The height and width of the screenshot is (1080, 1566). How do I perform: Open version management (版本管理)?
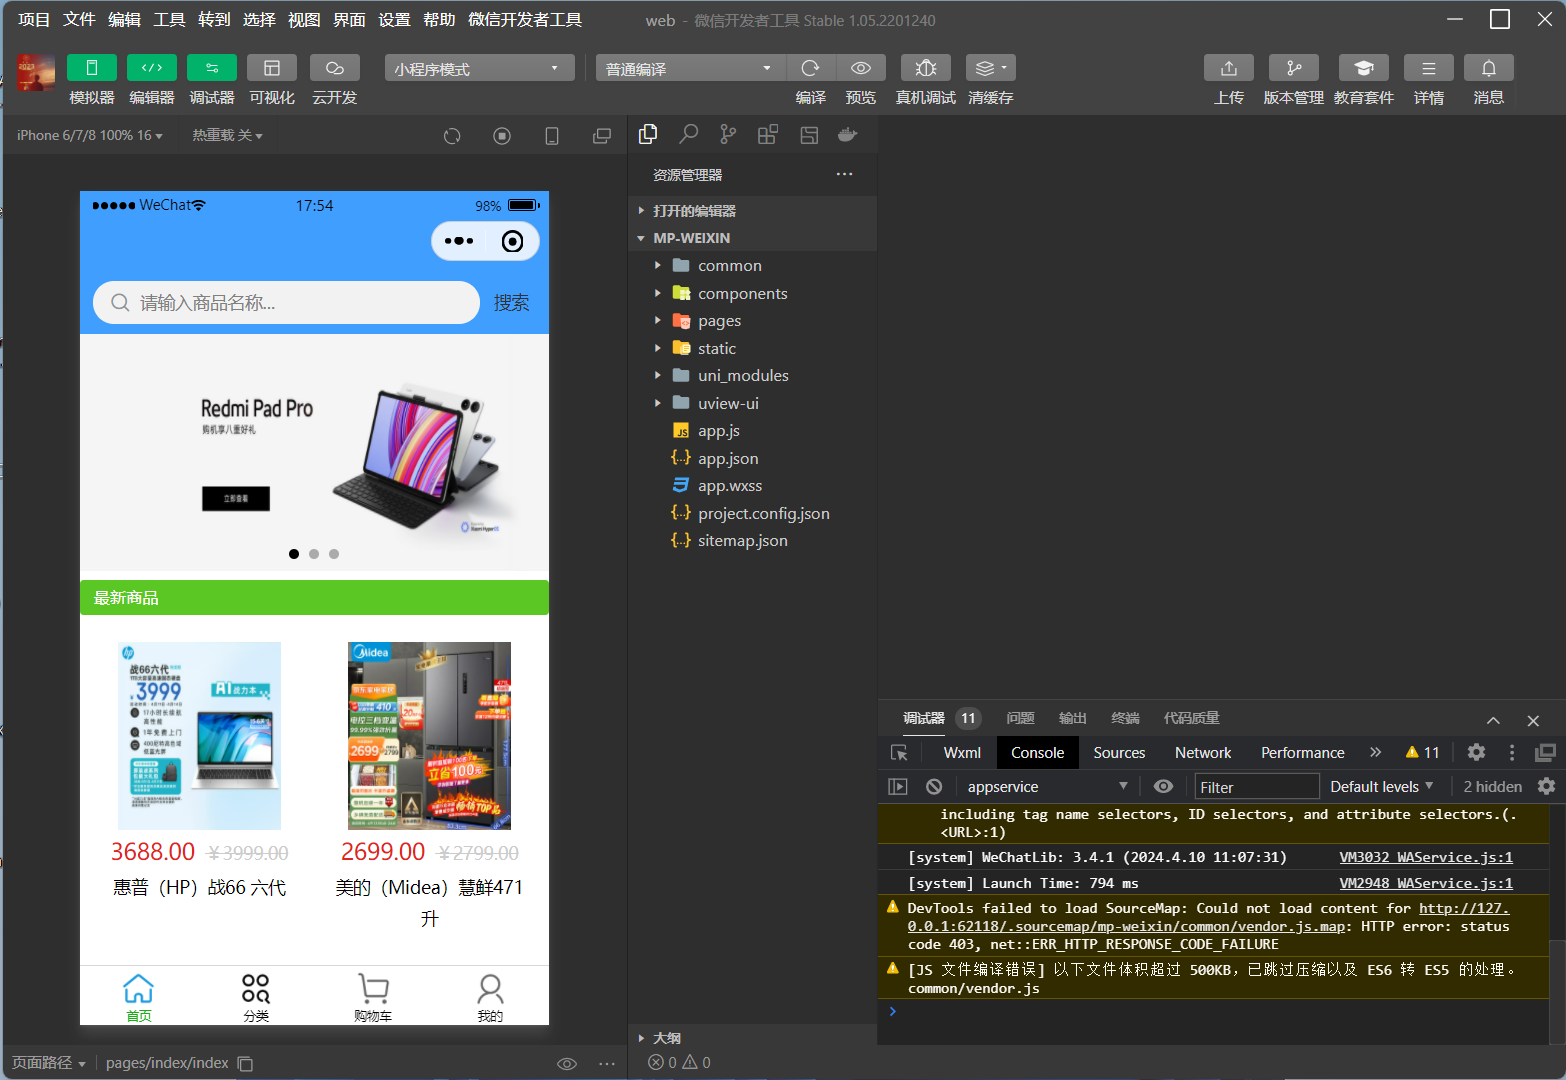click(x=1294, y=68)
